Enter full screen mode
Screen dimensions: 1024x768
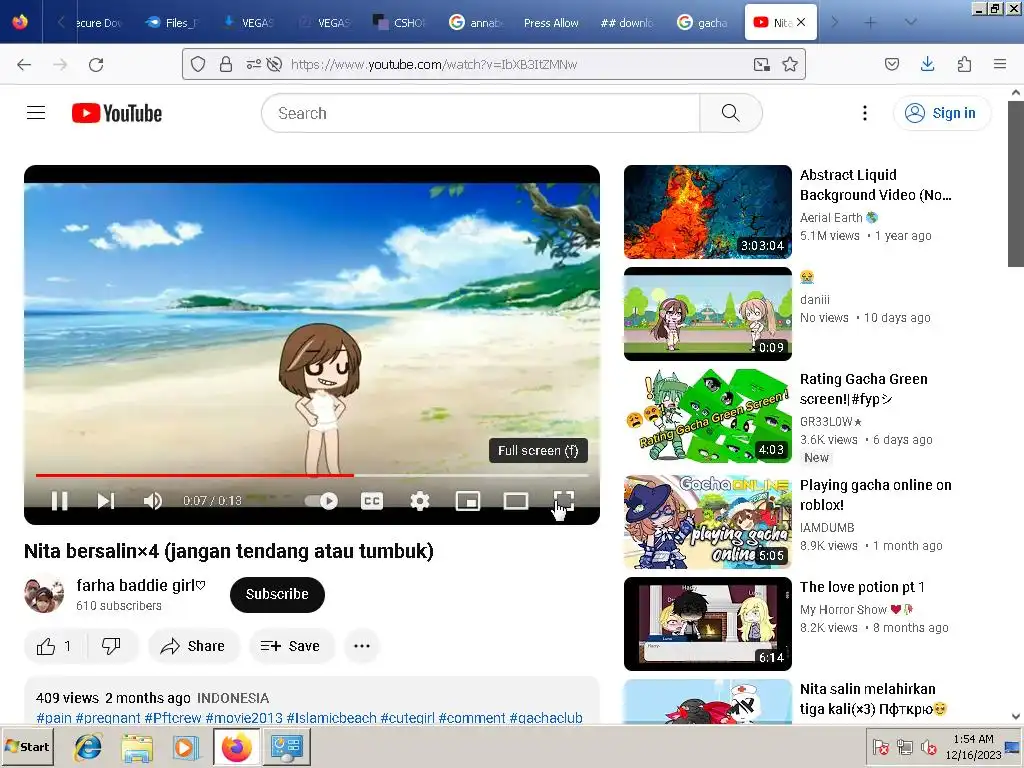click(x=564, y=501)
